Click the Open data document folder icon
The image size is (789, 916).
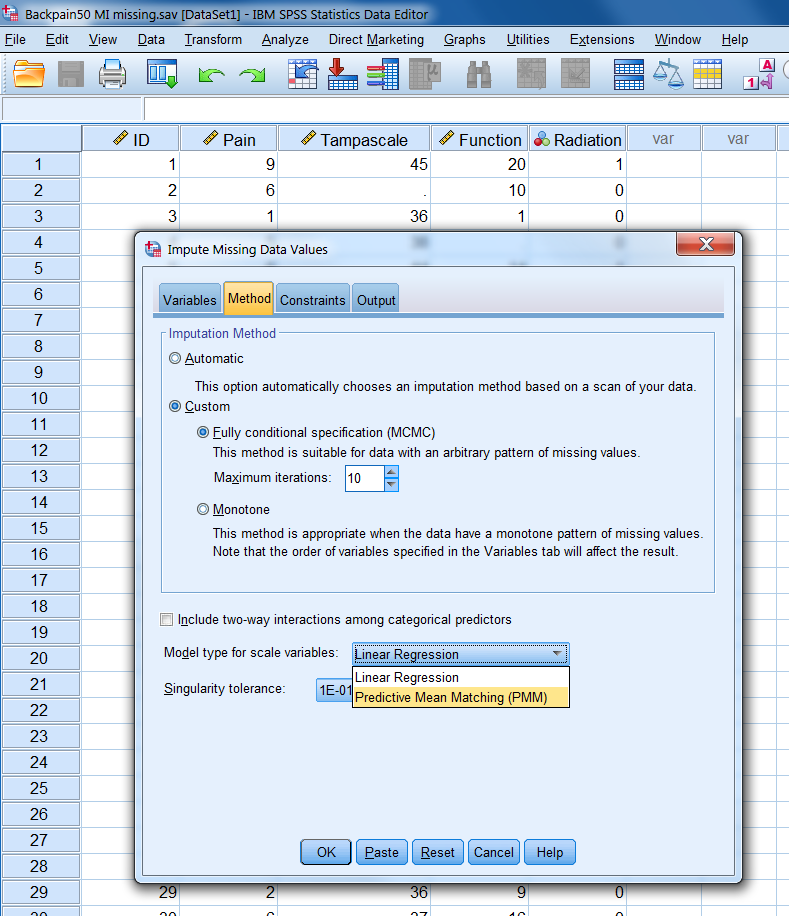point(29,74)
